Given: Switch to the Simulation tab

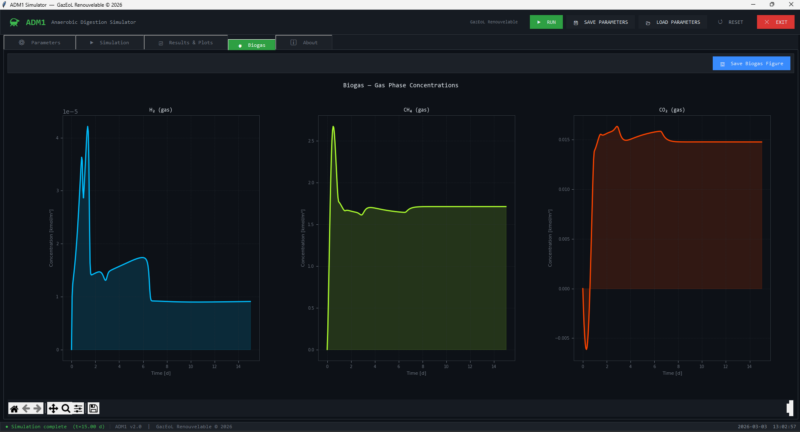Looking at the screenshot, I should click(x=109, y=43).
